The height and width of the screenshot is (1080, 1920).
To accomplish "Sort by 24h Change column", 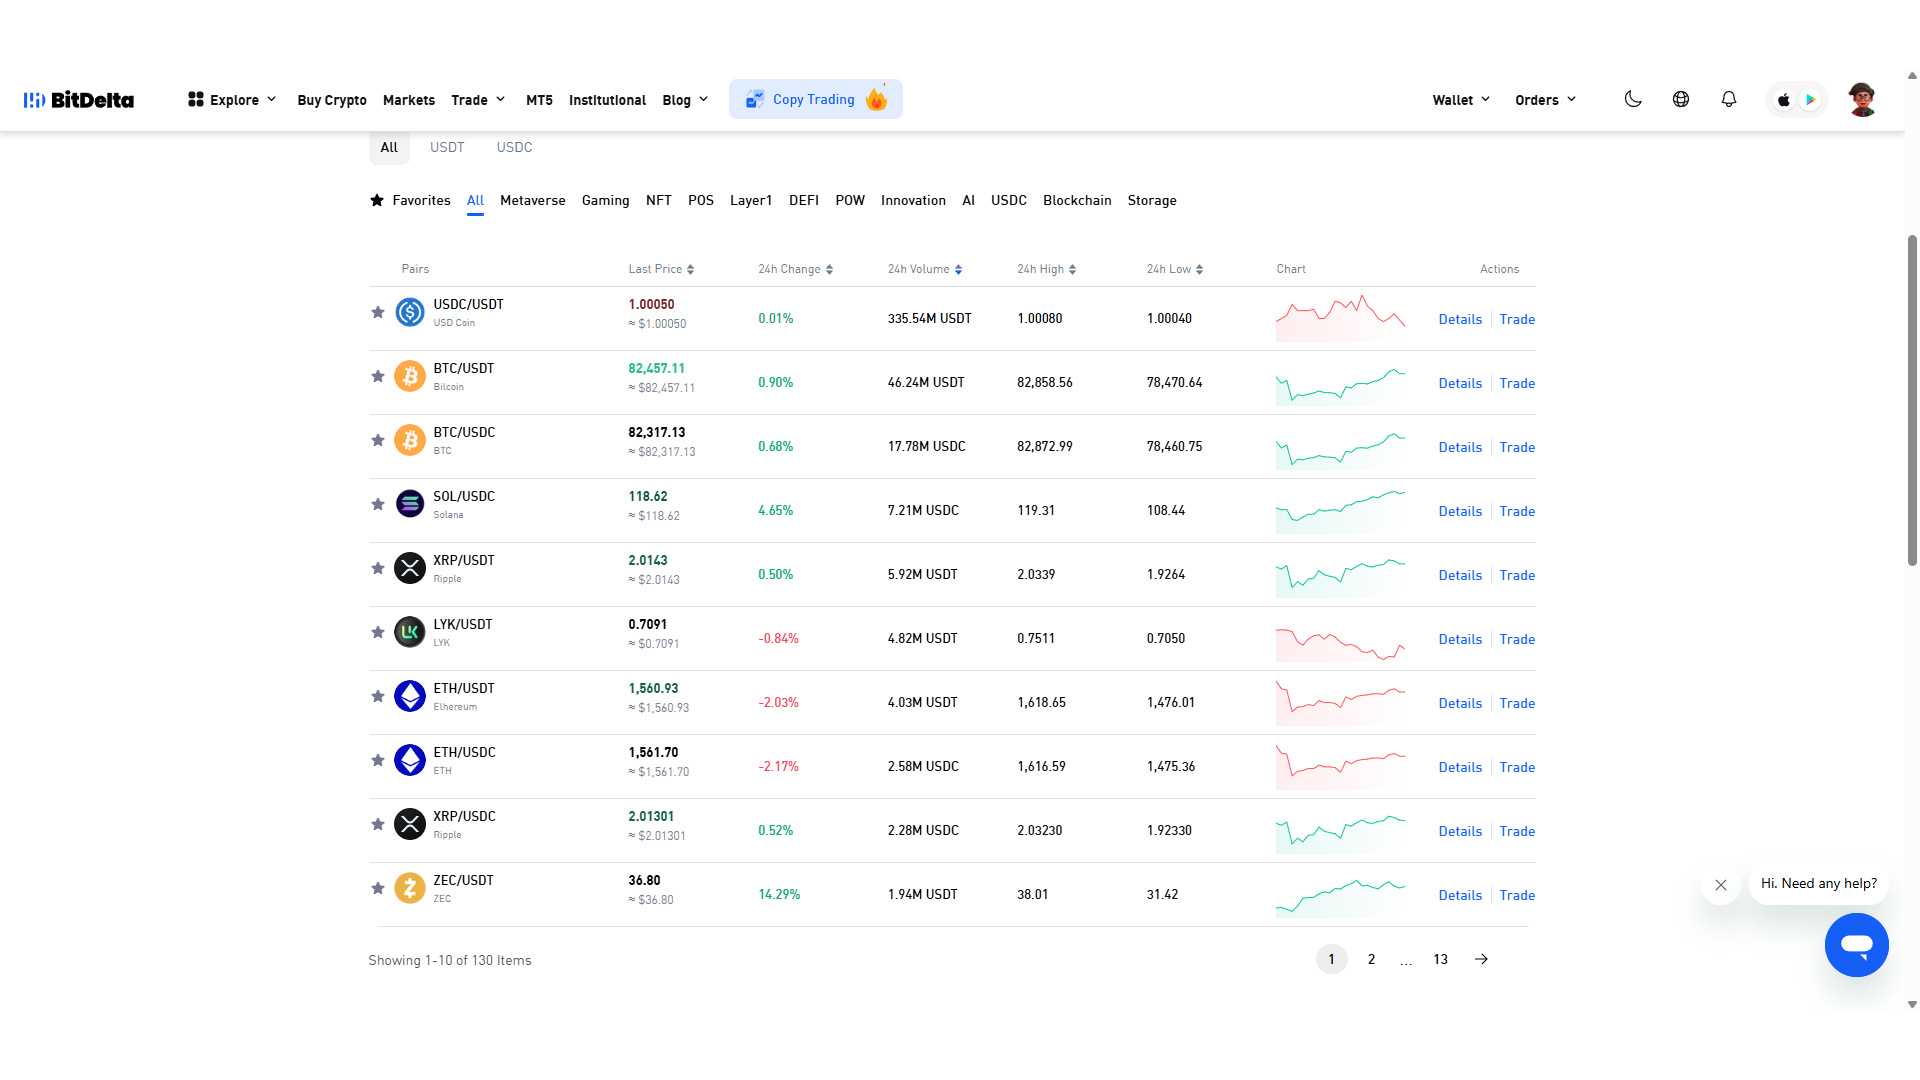I will (795, 269).
